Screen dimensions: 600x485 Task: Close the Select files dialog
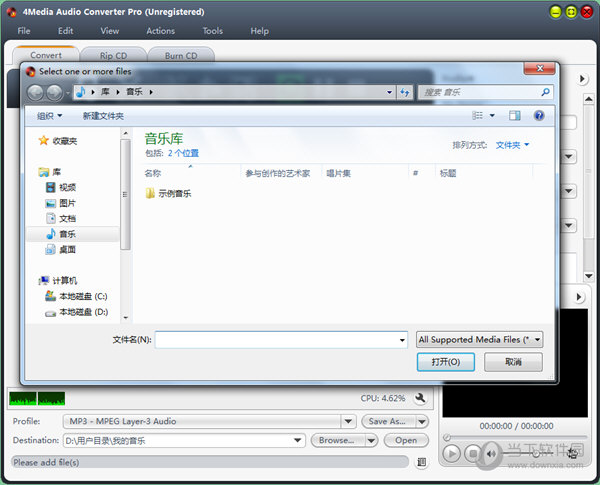pos(540,69)
